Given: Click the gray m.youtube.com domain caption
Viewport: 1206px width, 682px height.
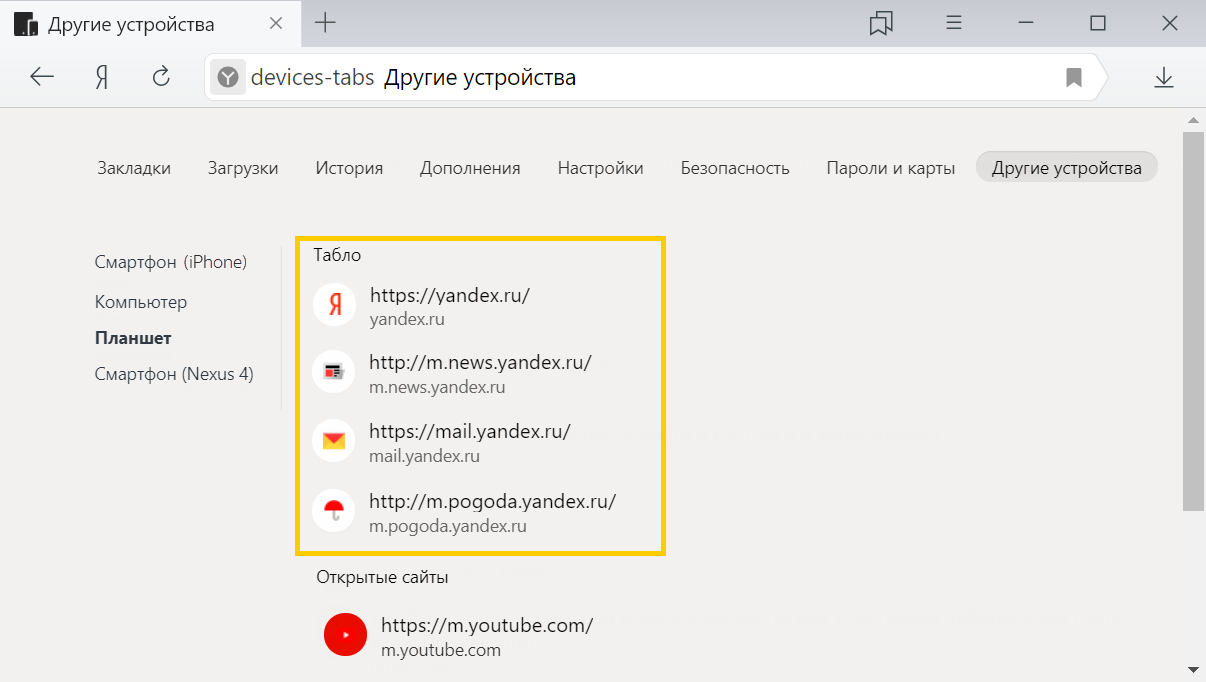Looking at the screenshot, I should (x=441, y=650).
